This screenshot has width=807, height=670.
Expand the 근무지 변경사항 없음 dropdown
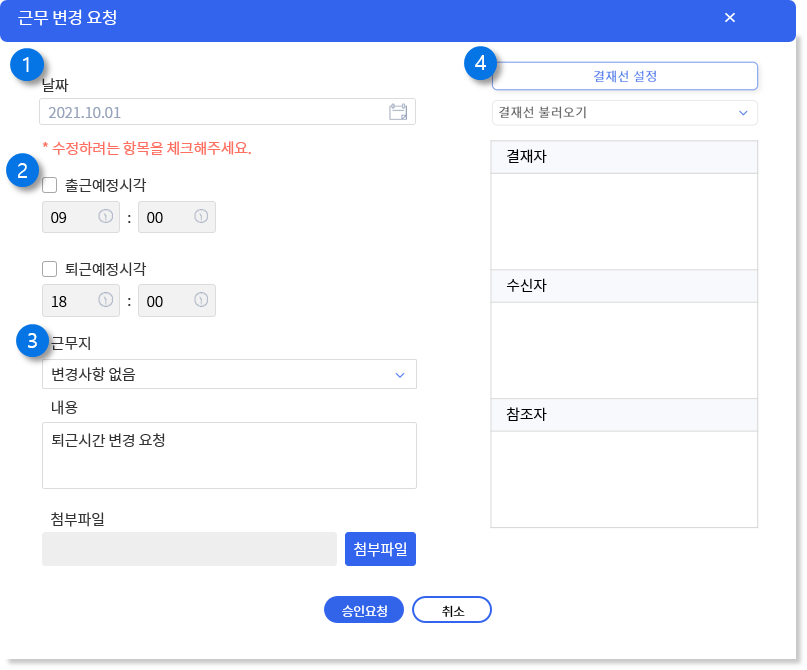click(230, 374)
